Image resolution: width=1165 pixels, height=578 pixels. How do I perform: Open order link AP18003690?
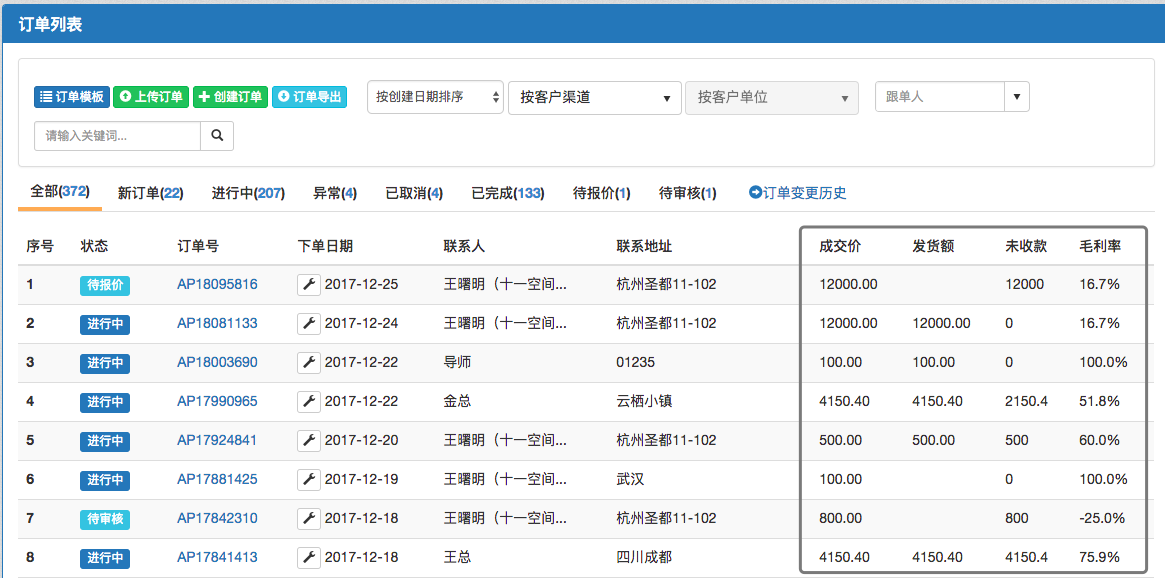[x=217, y=363]
